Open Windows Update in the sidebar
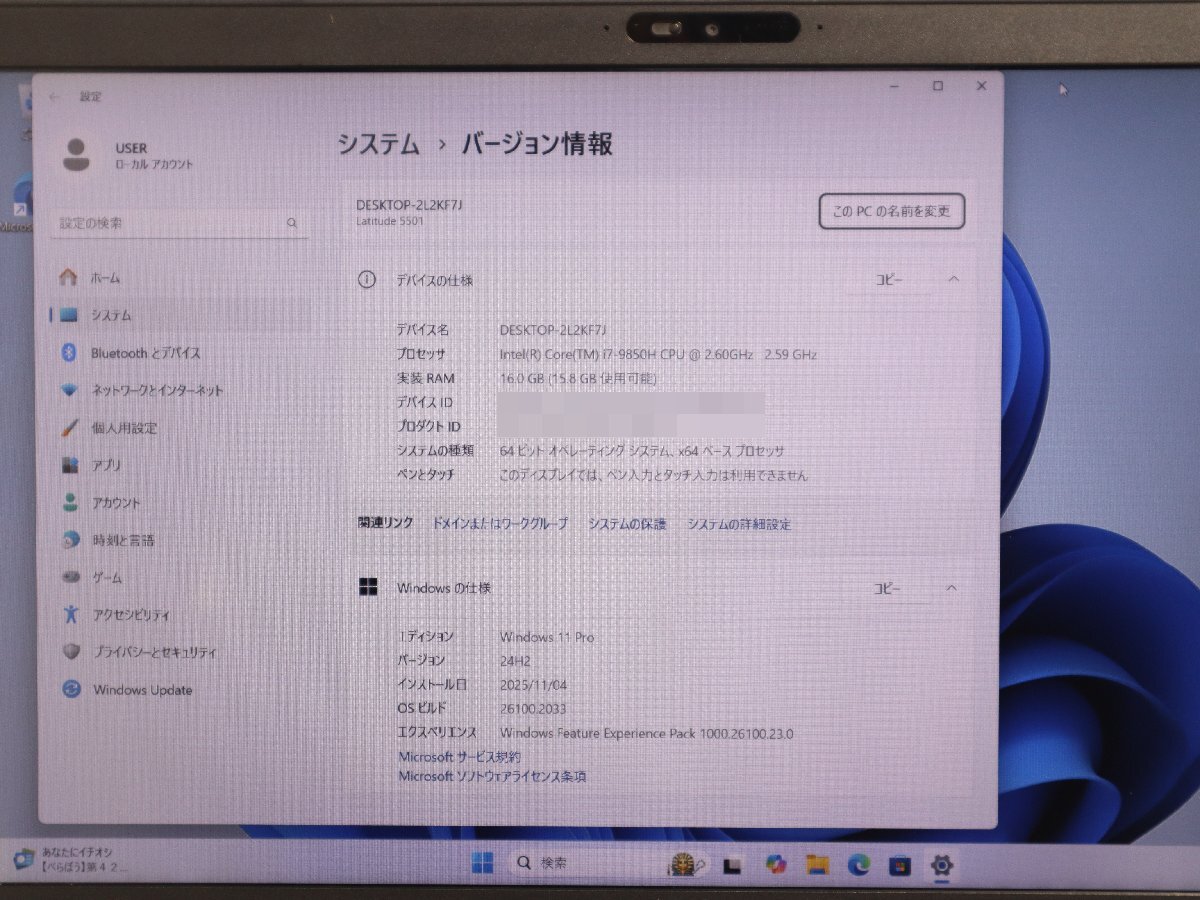The image size is (1200, 900). tap(143, 690)
